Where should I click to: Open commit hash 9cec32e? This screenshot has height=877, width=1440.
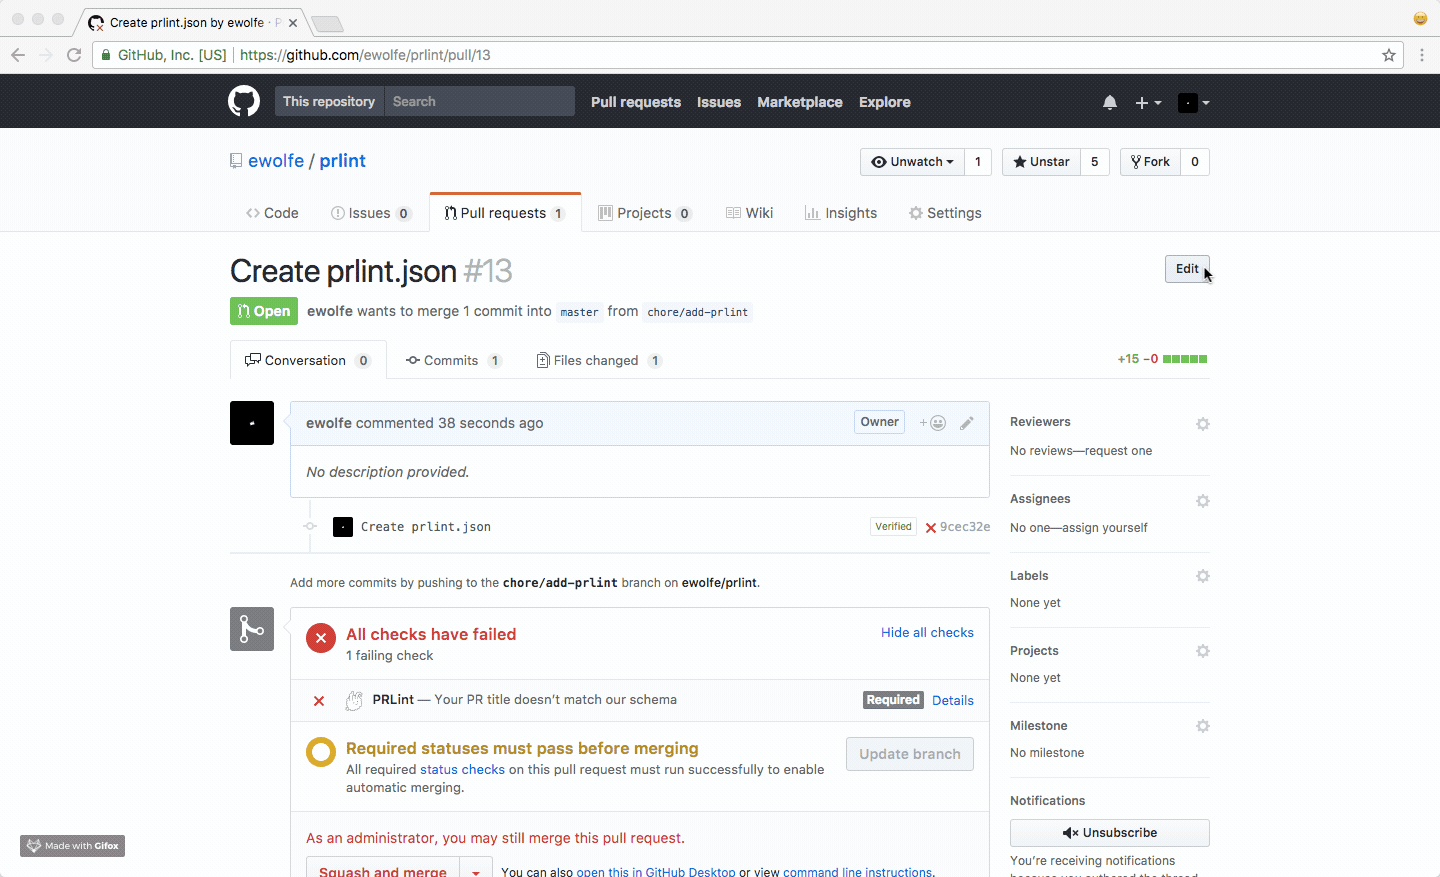point(965,527)
